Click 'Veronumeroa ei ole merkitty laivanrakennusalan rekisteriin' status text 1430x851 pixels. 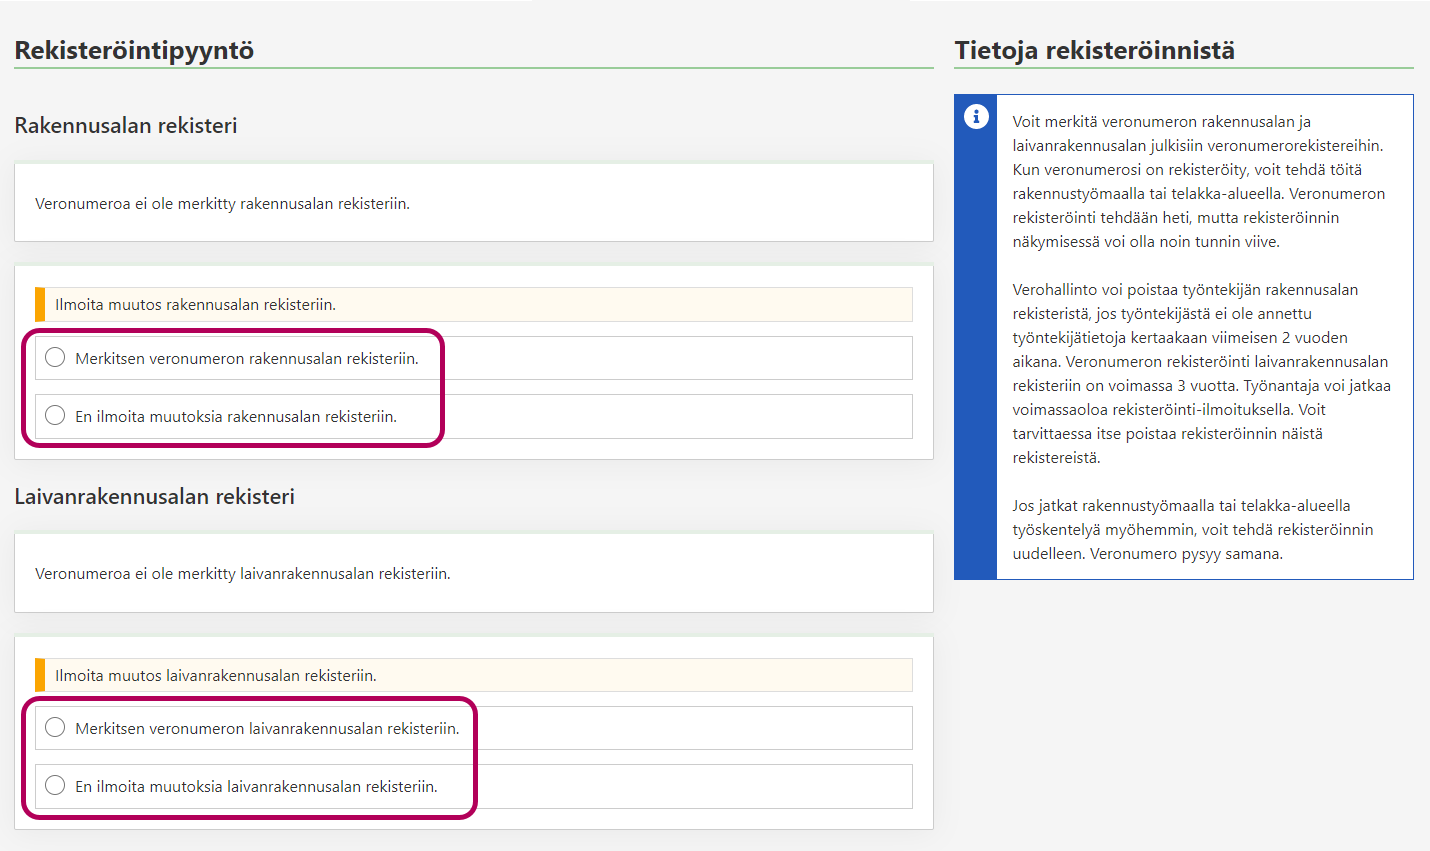click(242, 574)
